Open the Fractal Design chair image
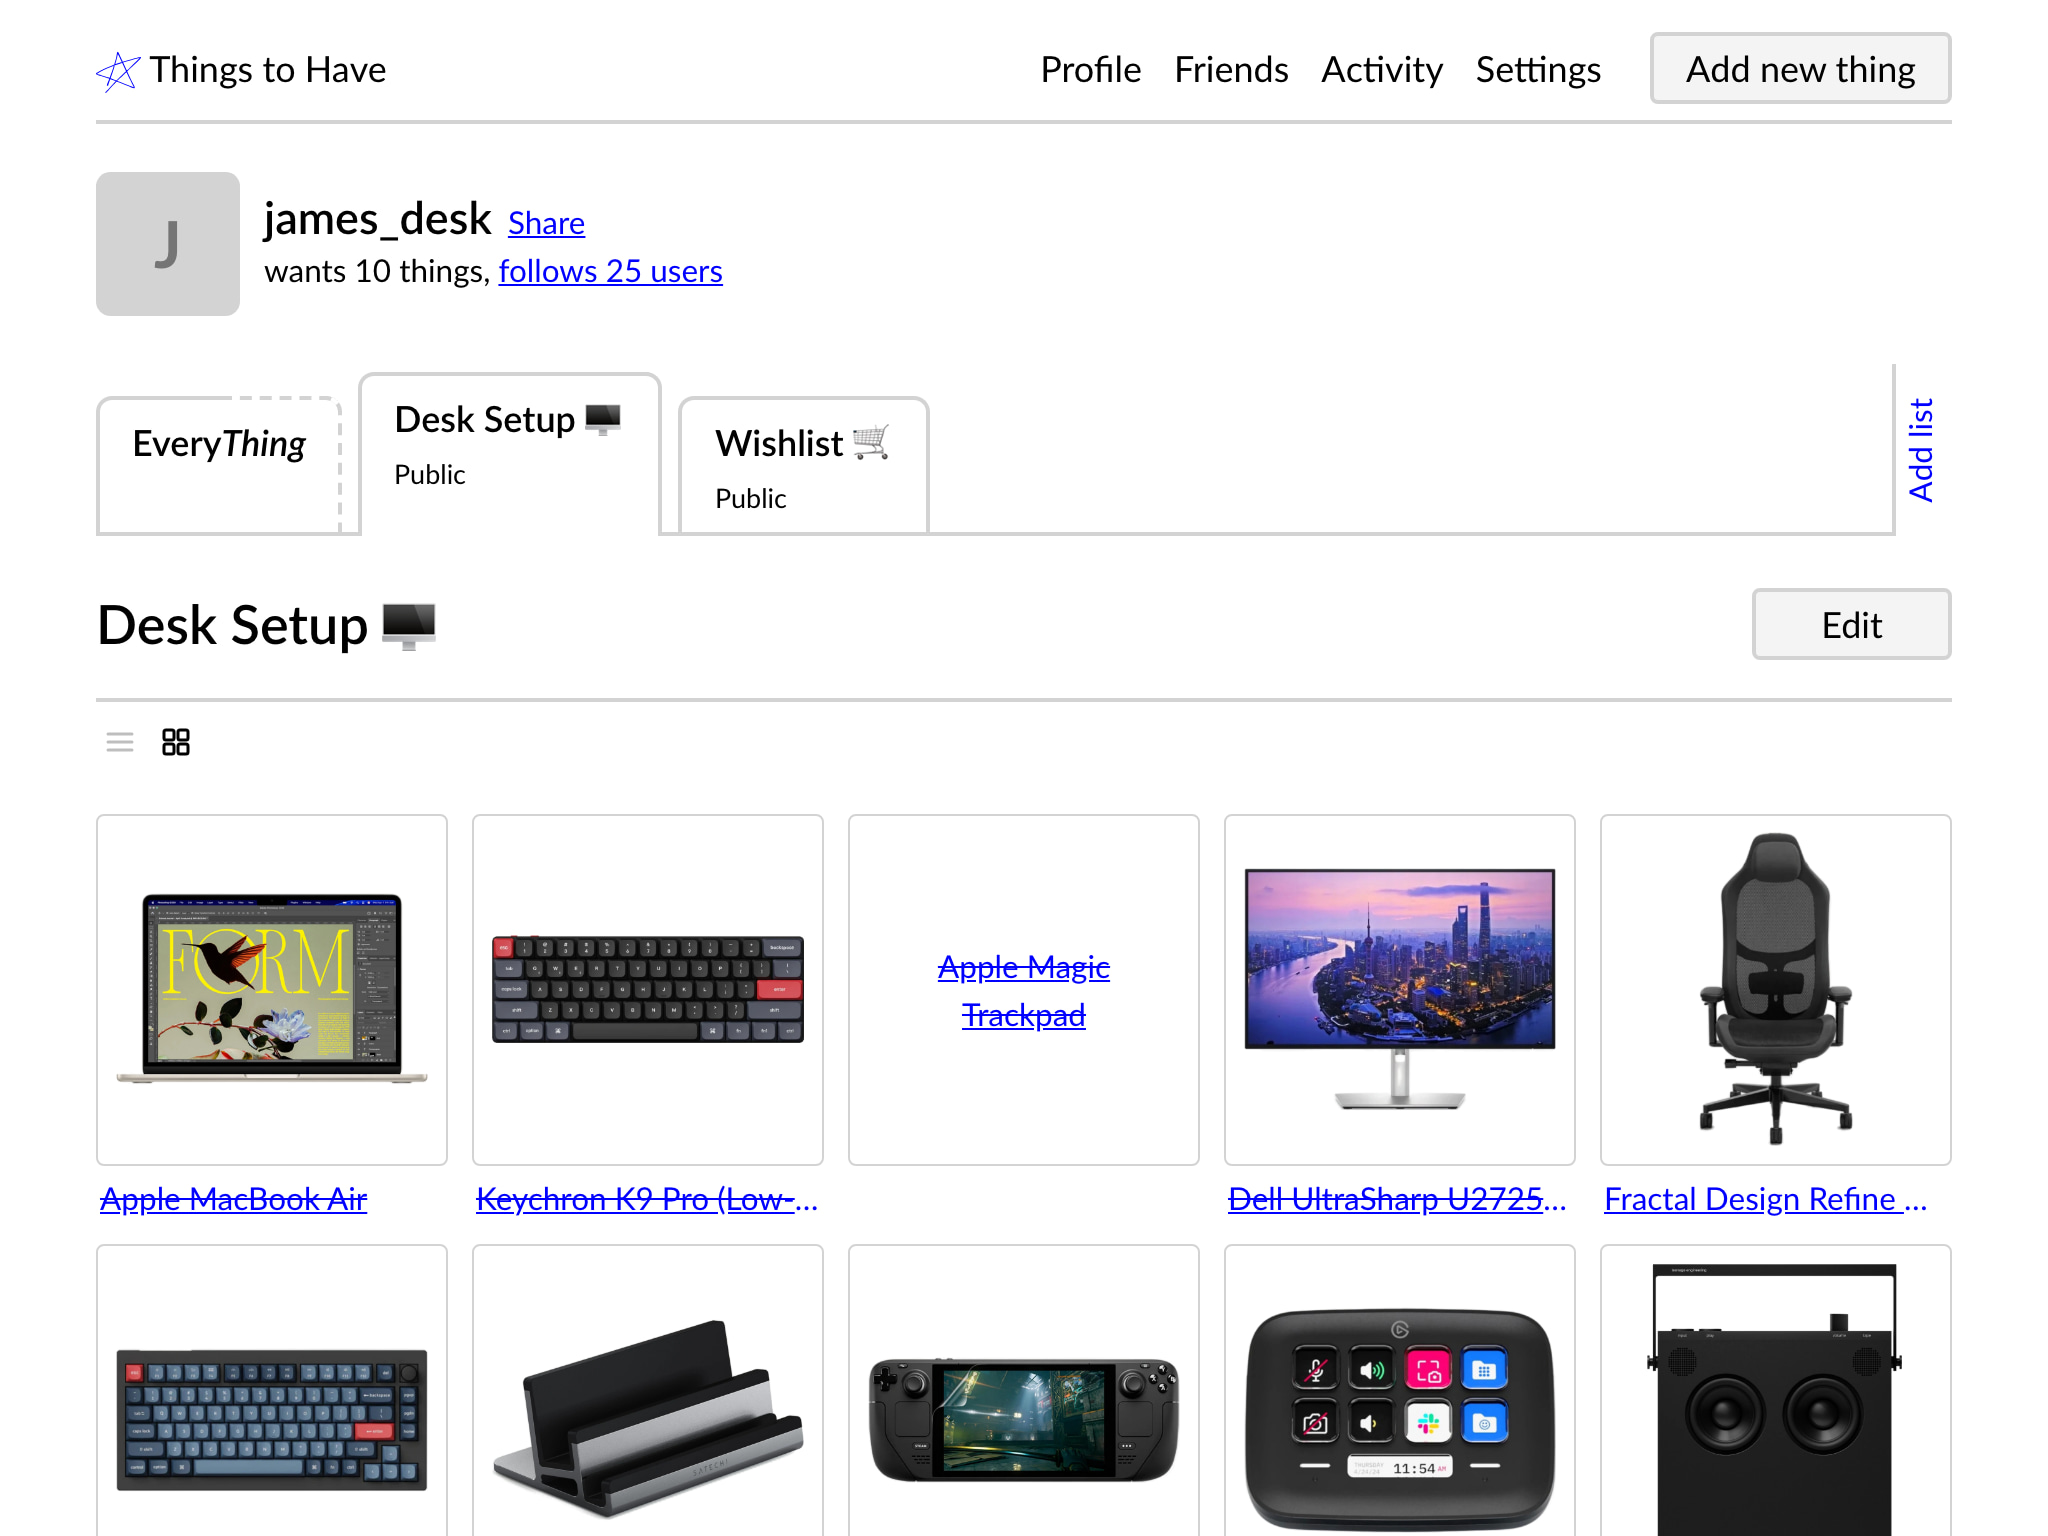Screen dimensions: 2048x1536 pyautogui.click(x=1776, y=990)
